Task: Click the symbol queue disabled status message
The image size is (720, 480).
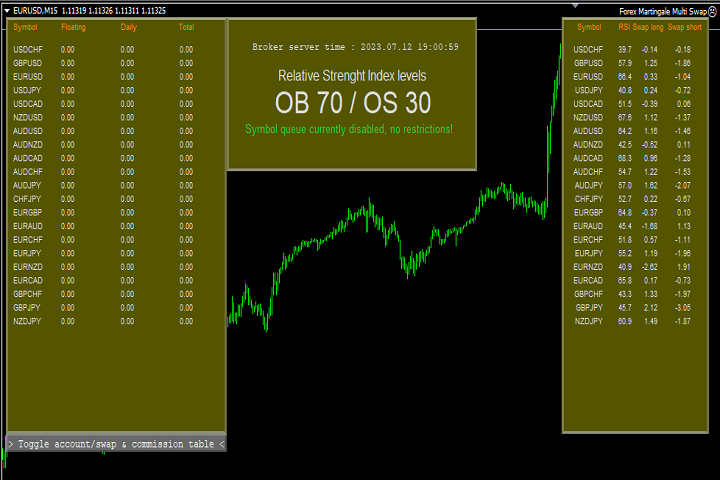Action: (348, 129)
